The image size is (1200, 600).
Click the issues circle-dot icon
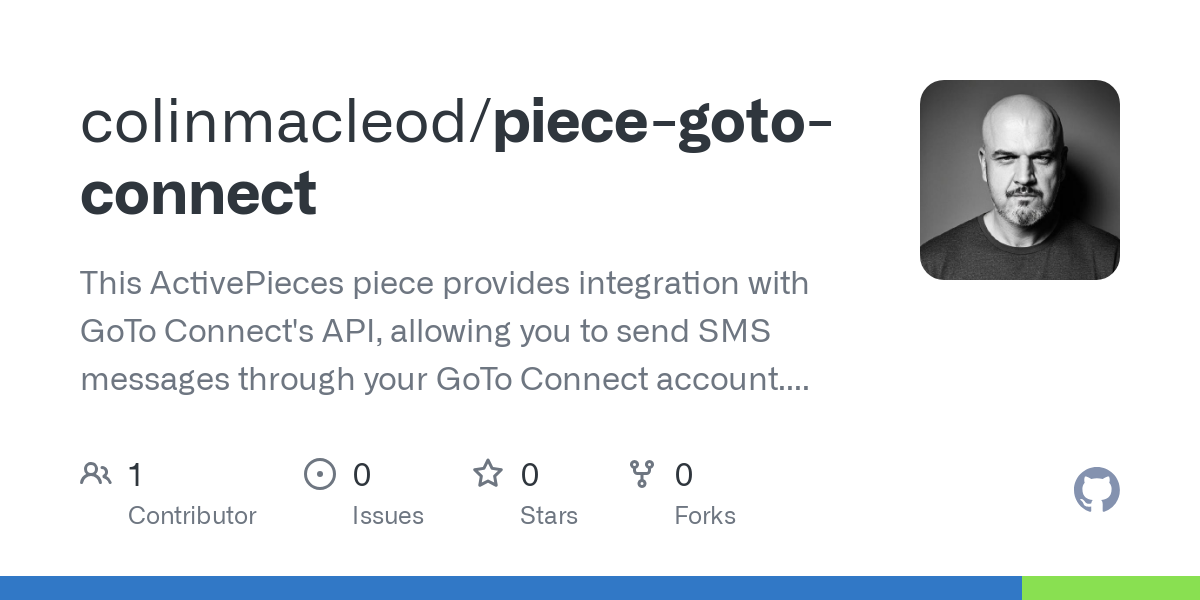tap(320, 474)
